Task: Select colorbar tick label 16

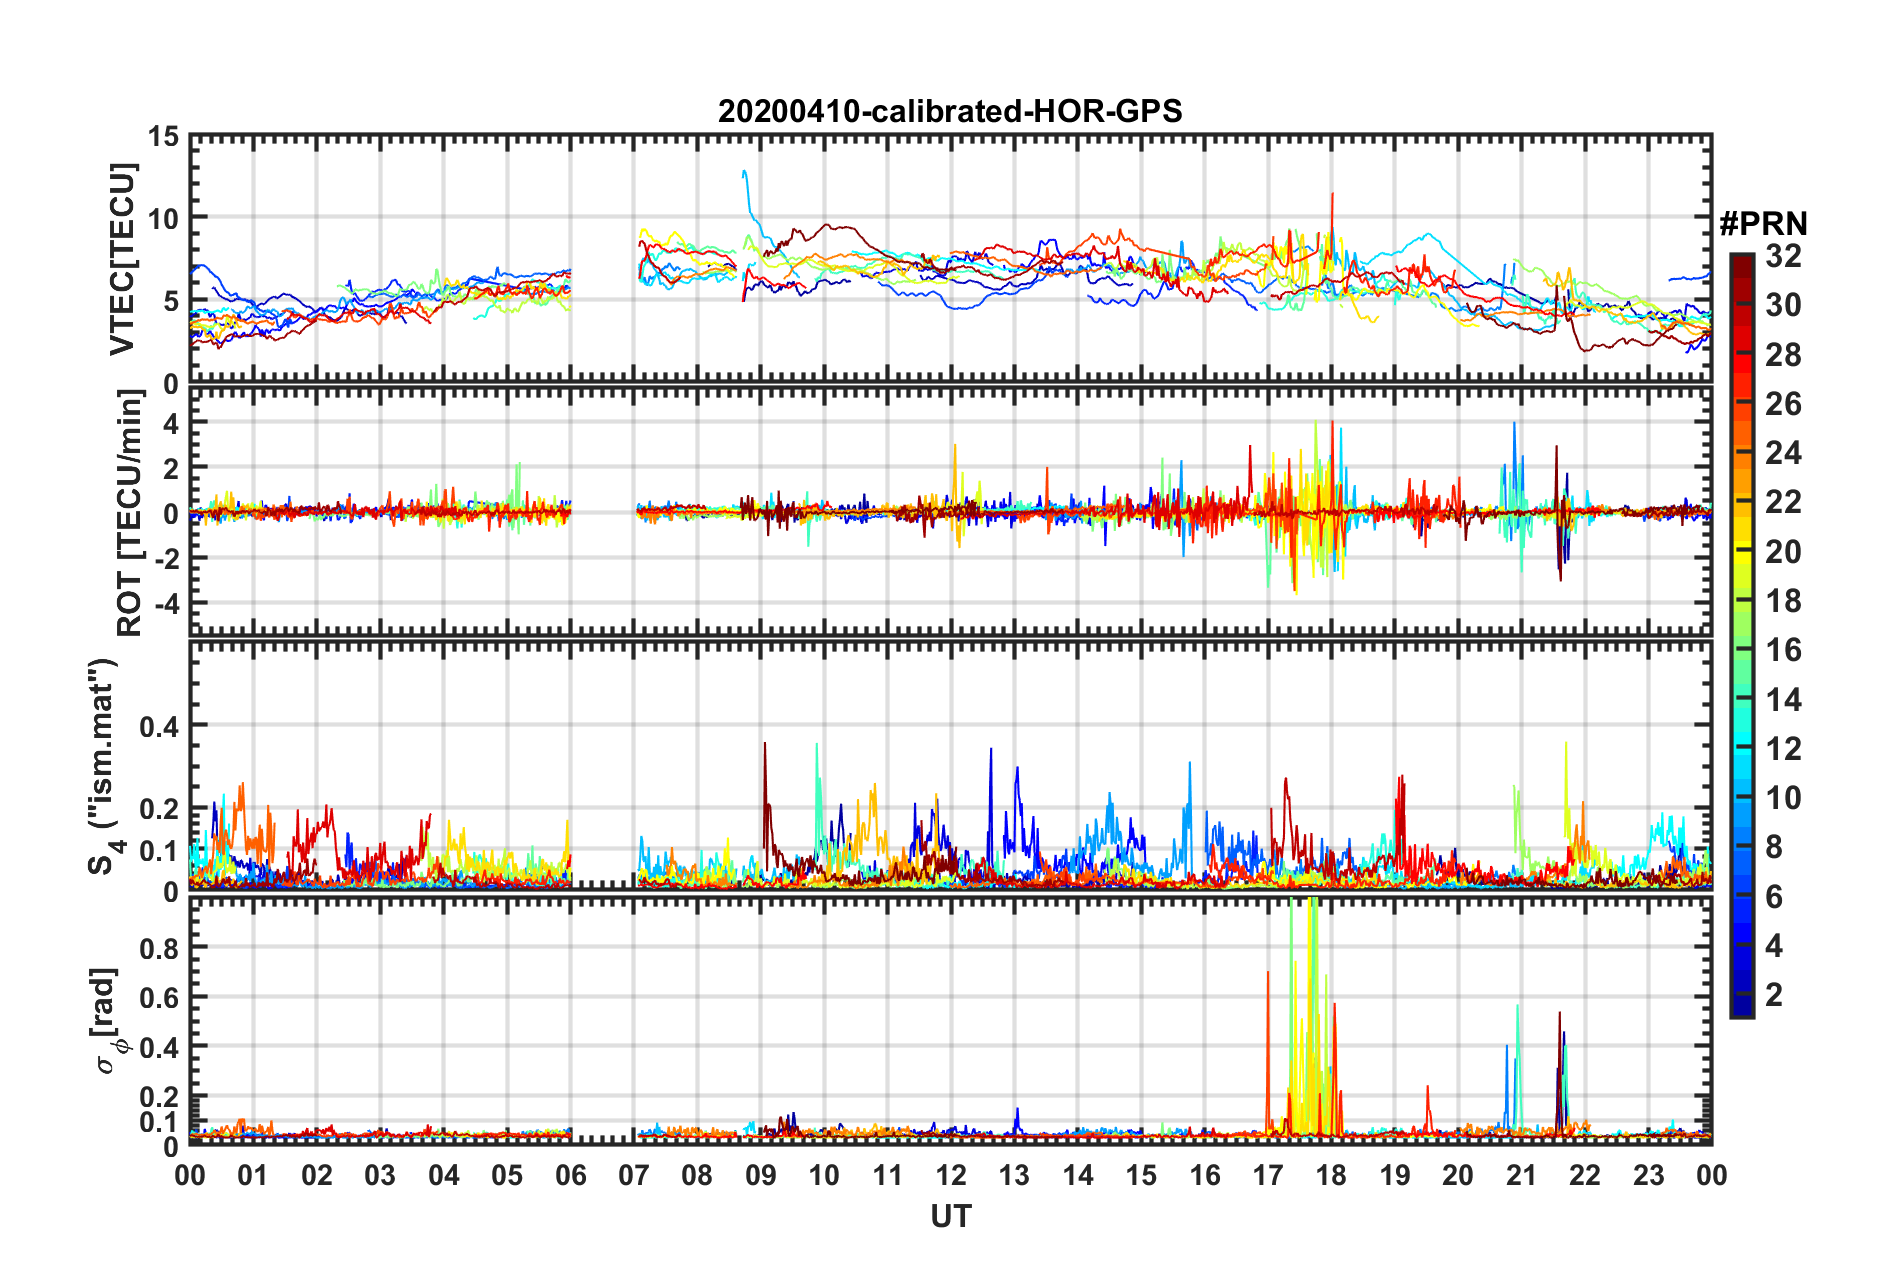Action: tap(1783, 650)
